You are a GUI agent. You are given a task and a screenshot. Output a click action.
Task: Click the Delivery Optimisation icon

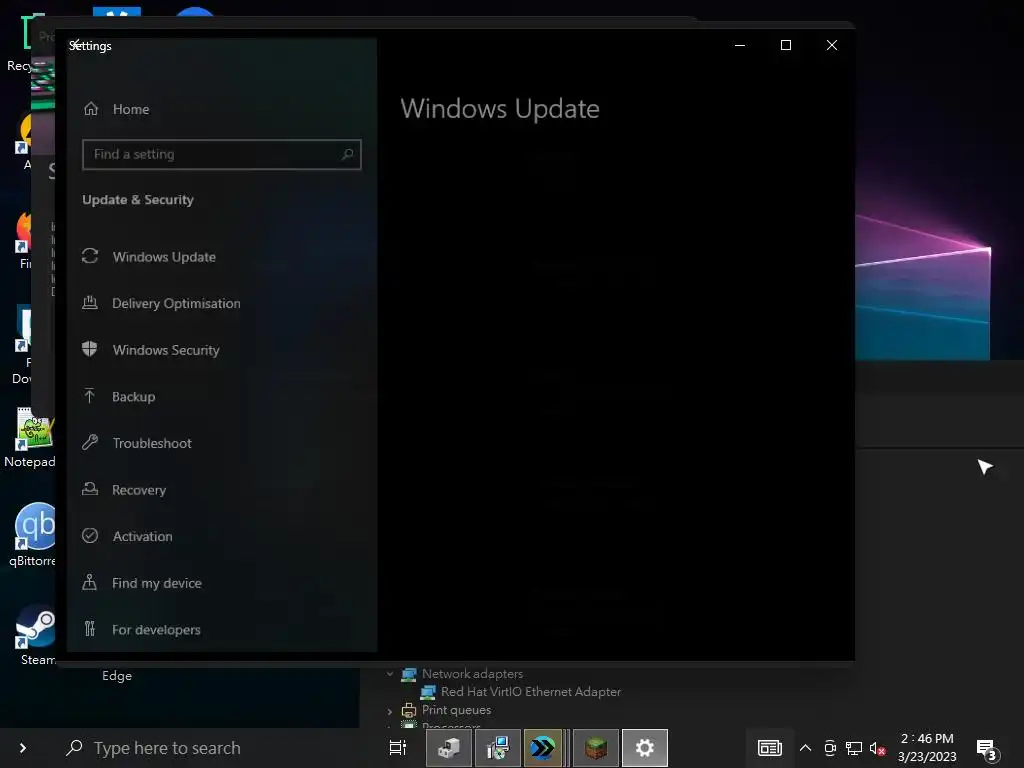90,302
